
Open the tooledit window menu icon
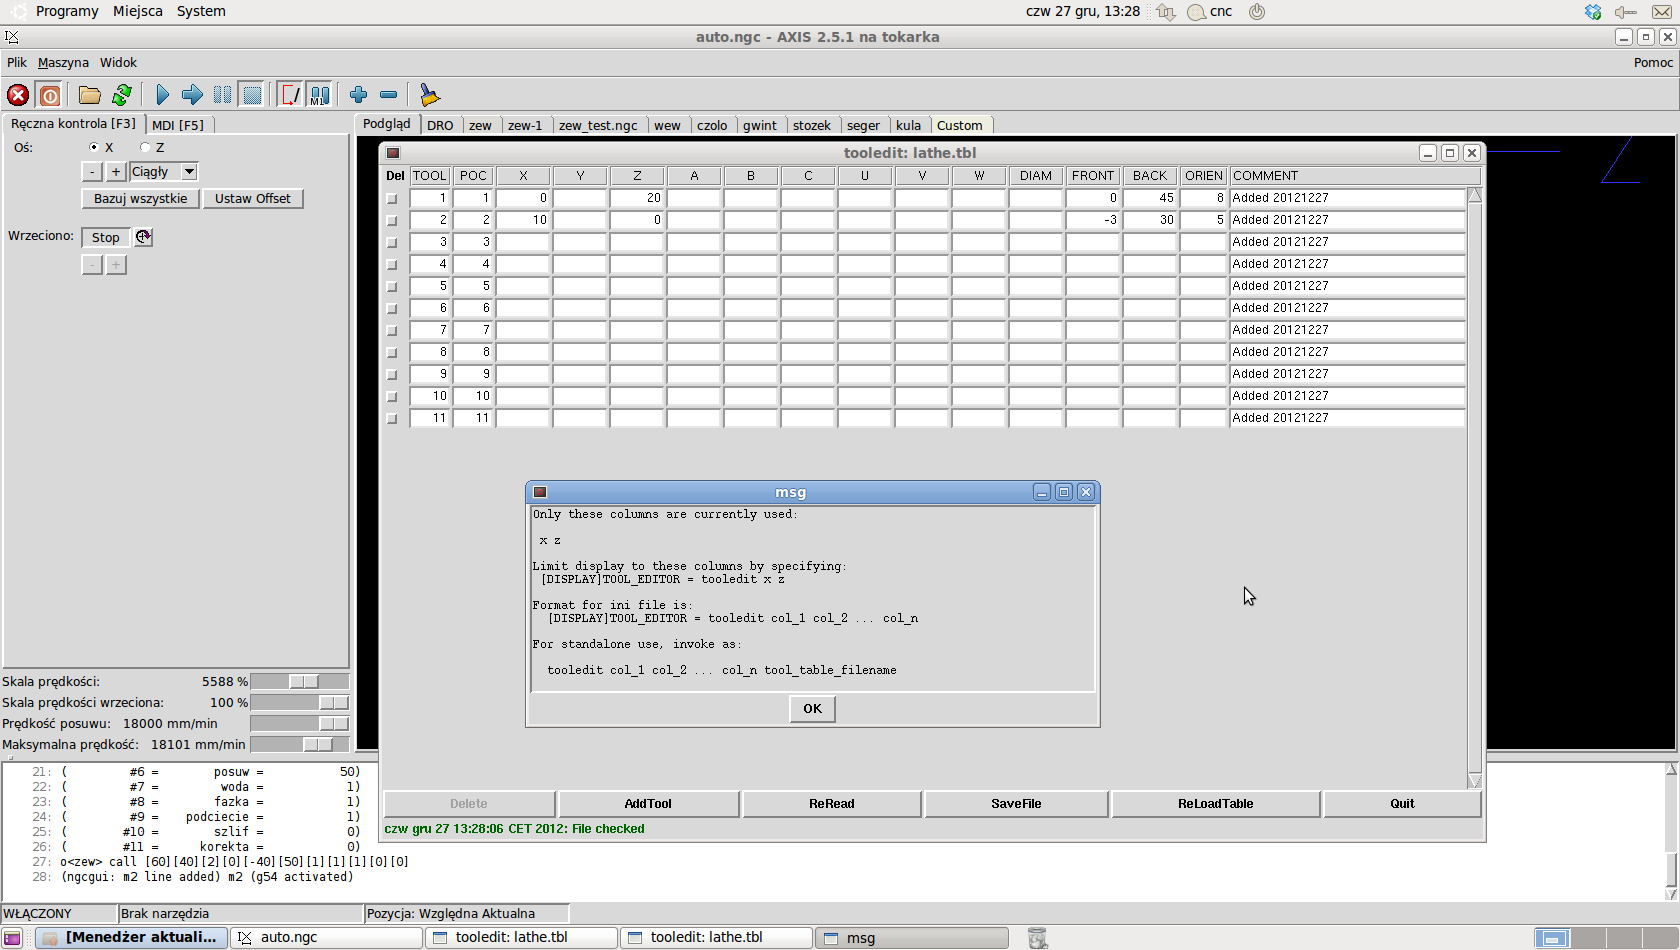pos(393,153)
